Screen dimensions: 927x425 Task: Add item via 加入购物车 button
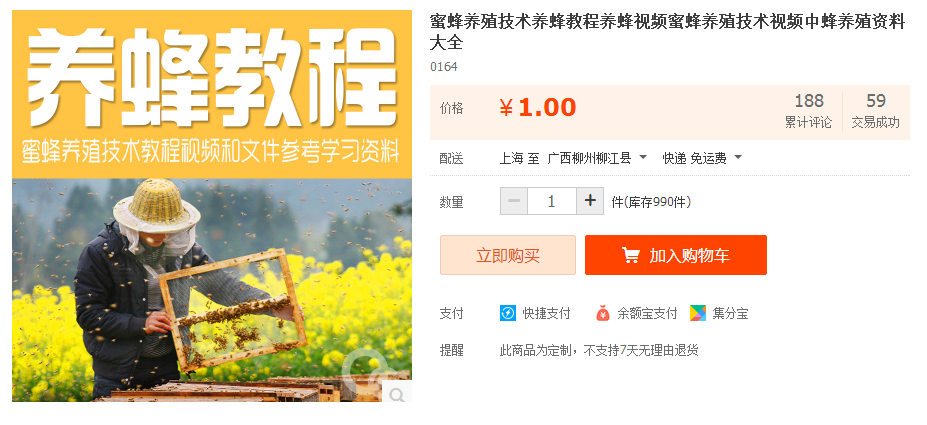(676, 255)
